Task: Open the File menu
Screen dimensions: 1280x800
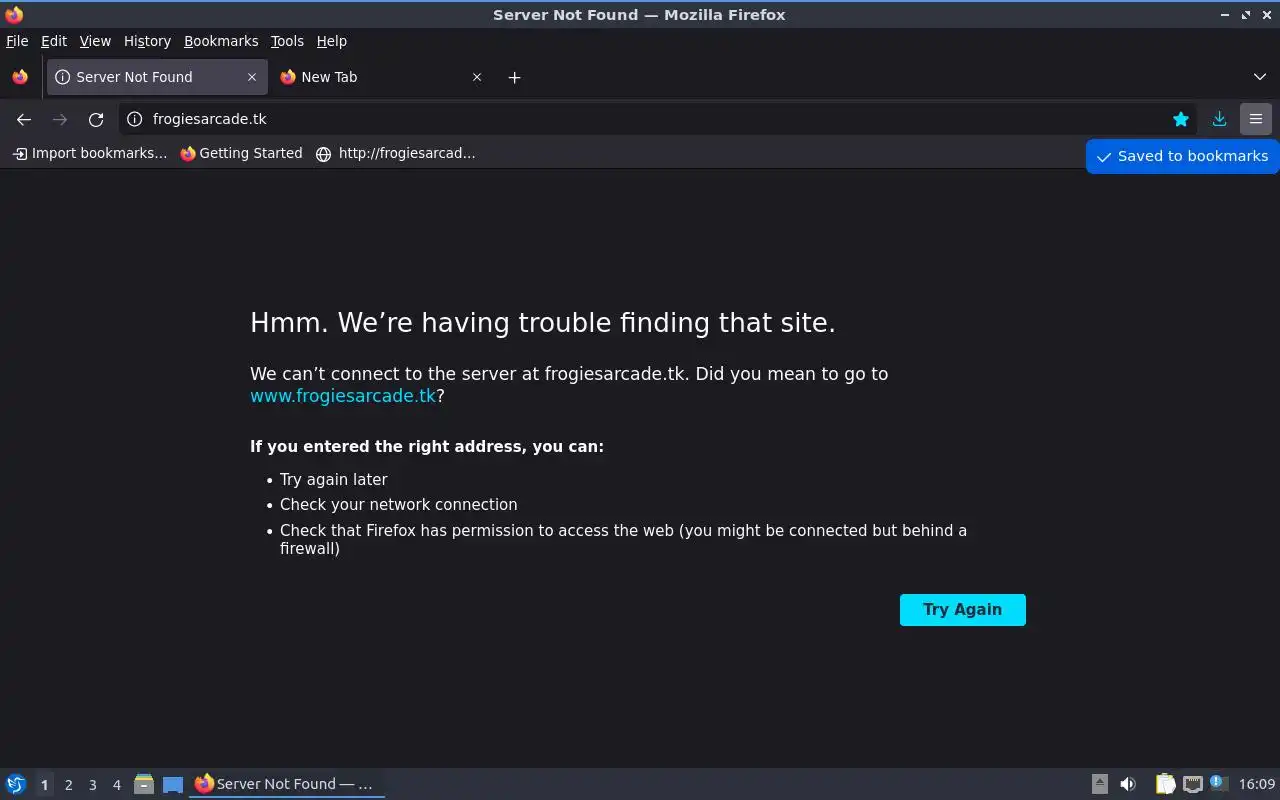Action: coord(17,41)
